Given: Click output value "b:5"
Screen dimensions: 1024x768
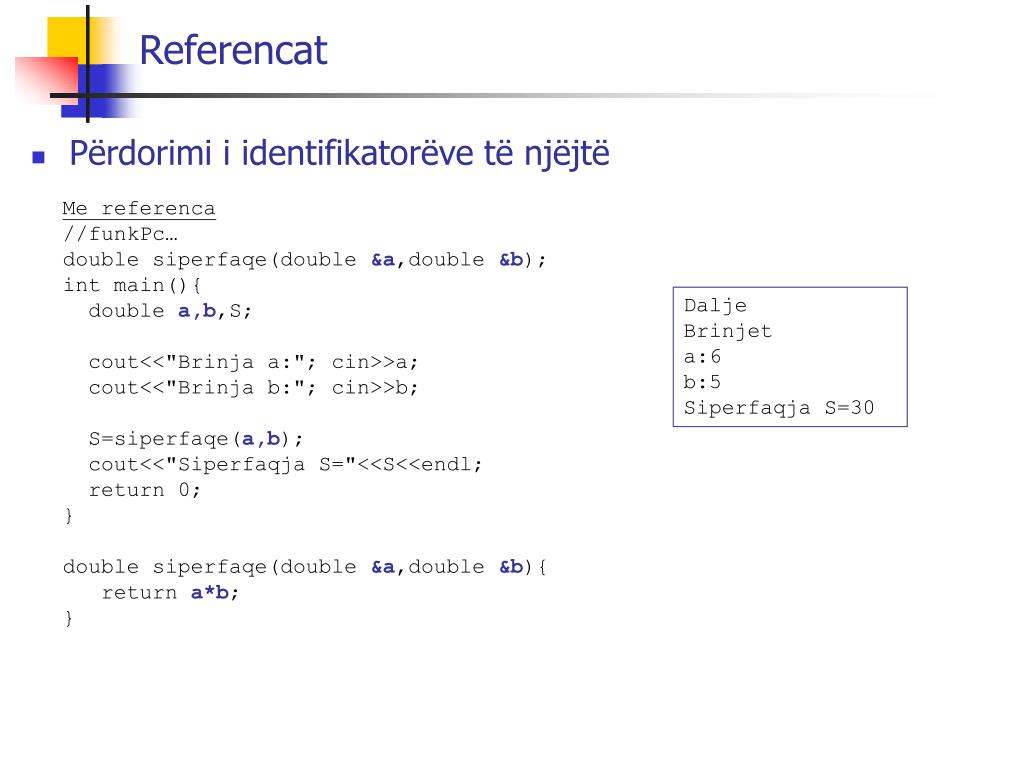Looking at the screenshot, I should pos(702,382).
